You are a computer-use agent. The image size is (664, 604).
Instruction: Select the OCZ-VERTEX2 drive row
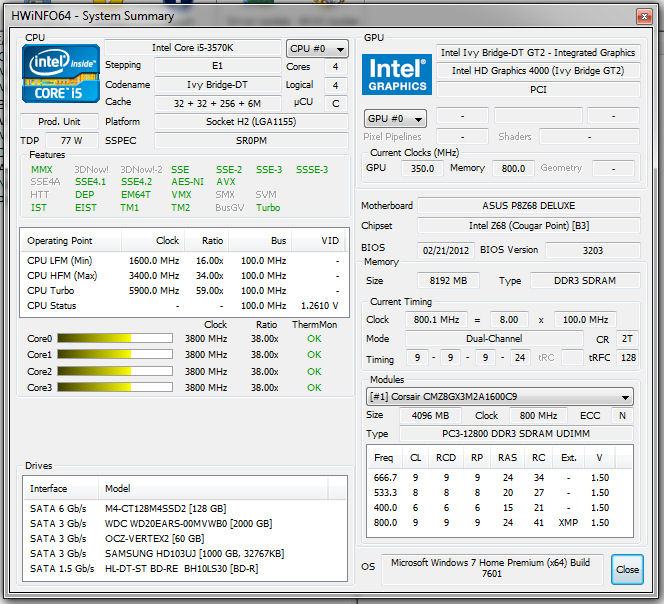tap(185, 538)
